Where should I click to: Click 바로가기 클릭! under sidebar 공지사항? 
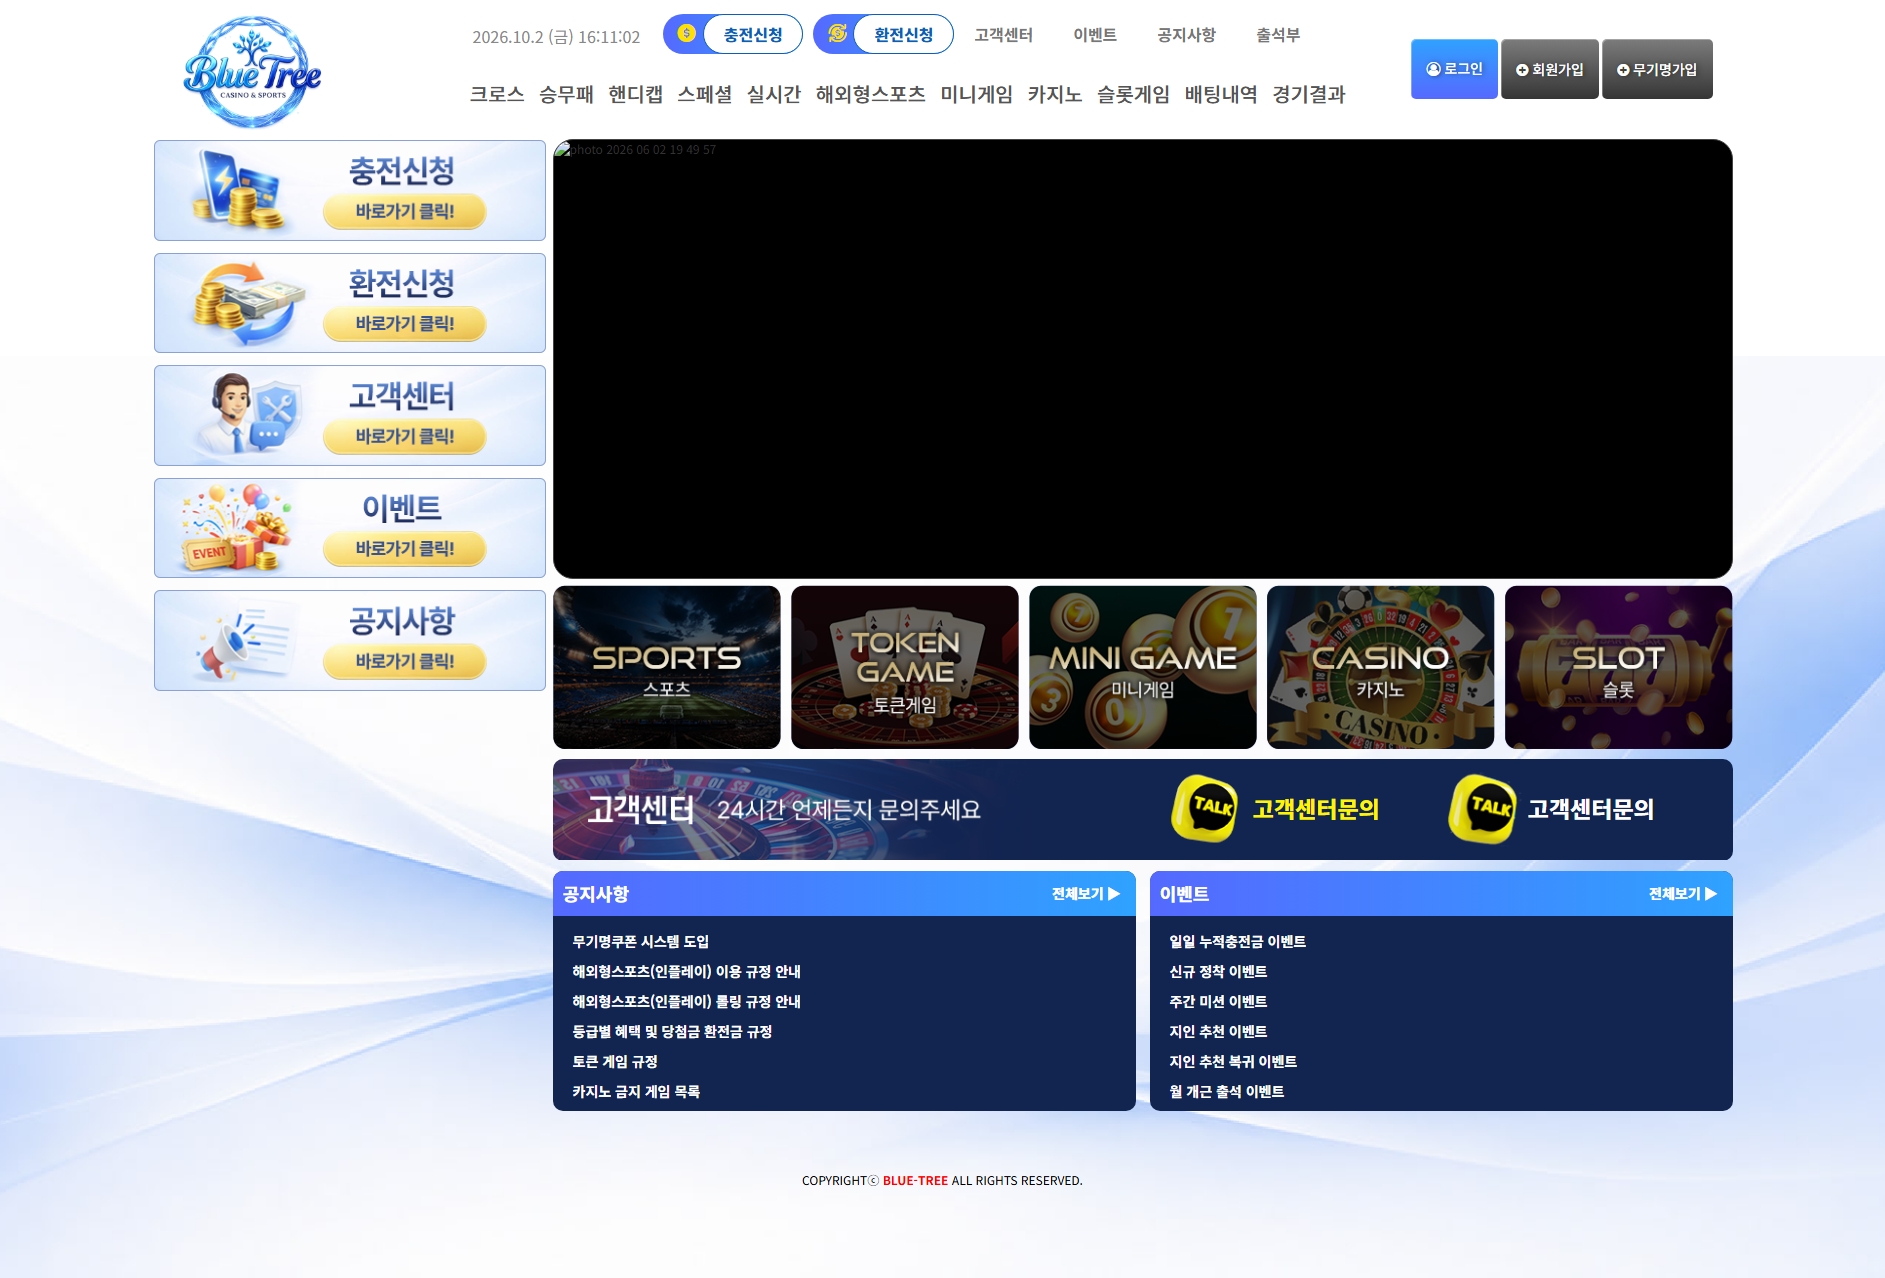(405, 661)
